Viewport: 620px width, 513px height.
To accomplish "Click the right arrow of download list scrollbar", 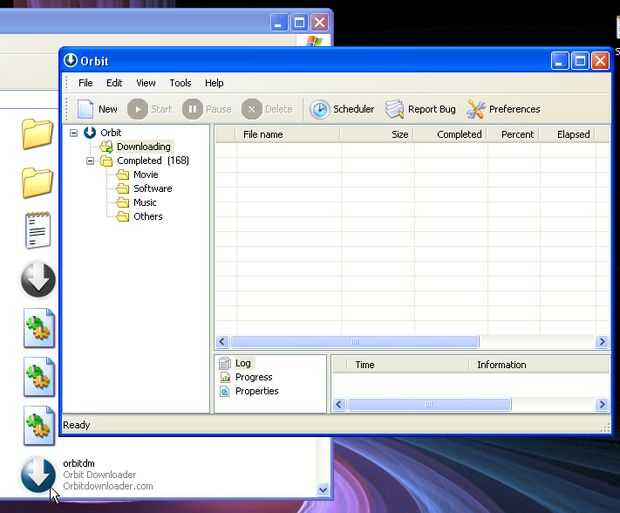I will [602, 341].
